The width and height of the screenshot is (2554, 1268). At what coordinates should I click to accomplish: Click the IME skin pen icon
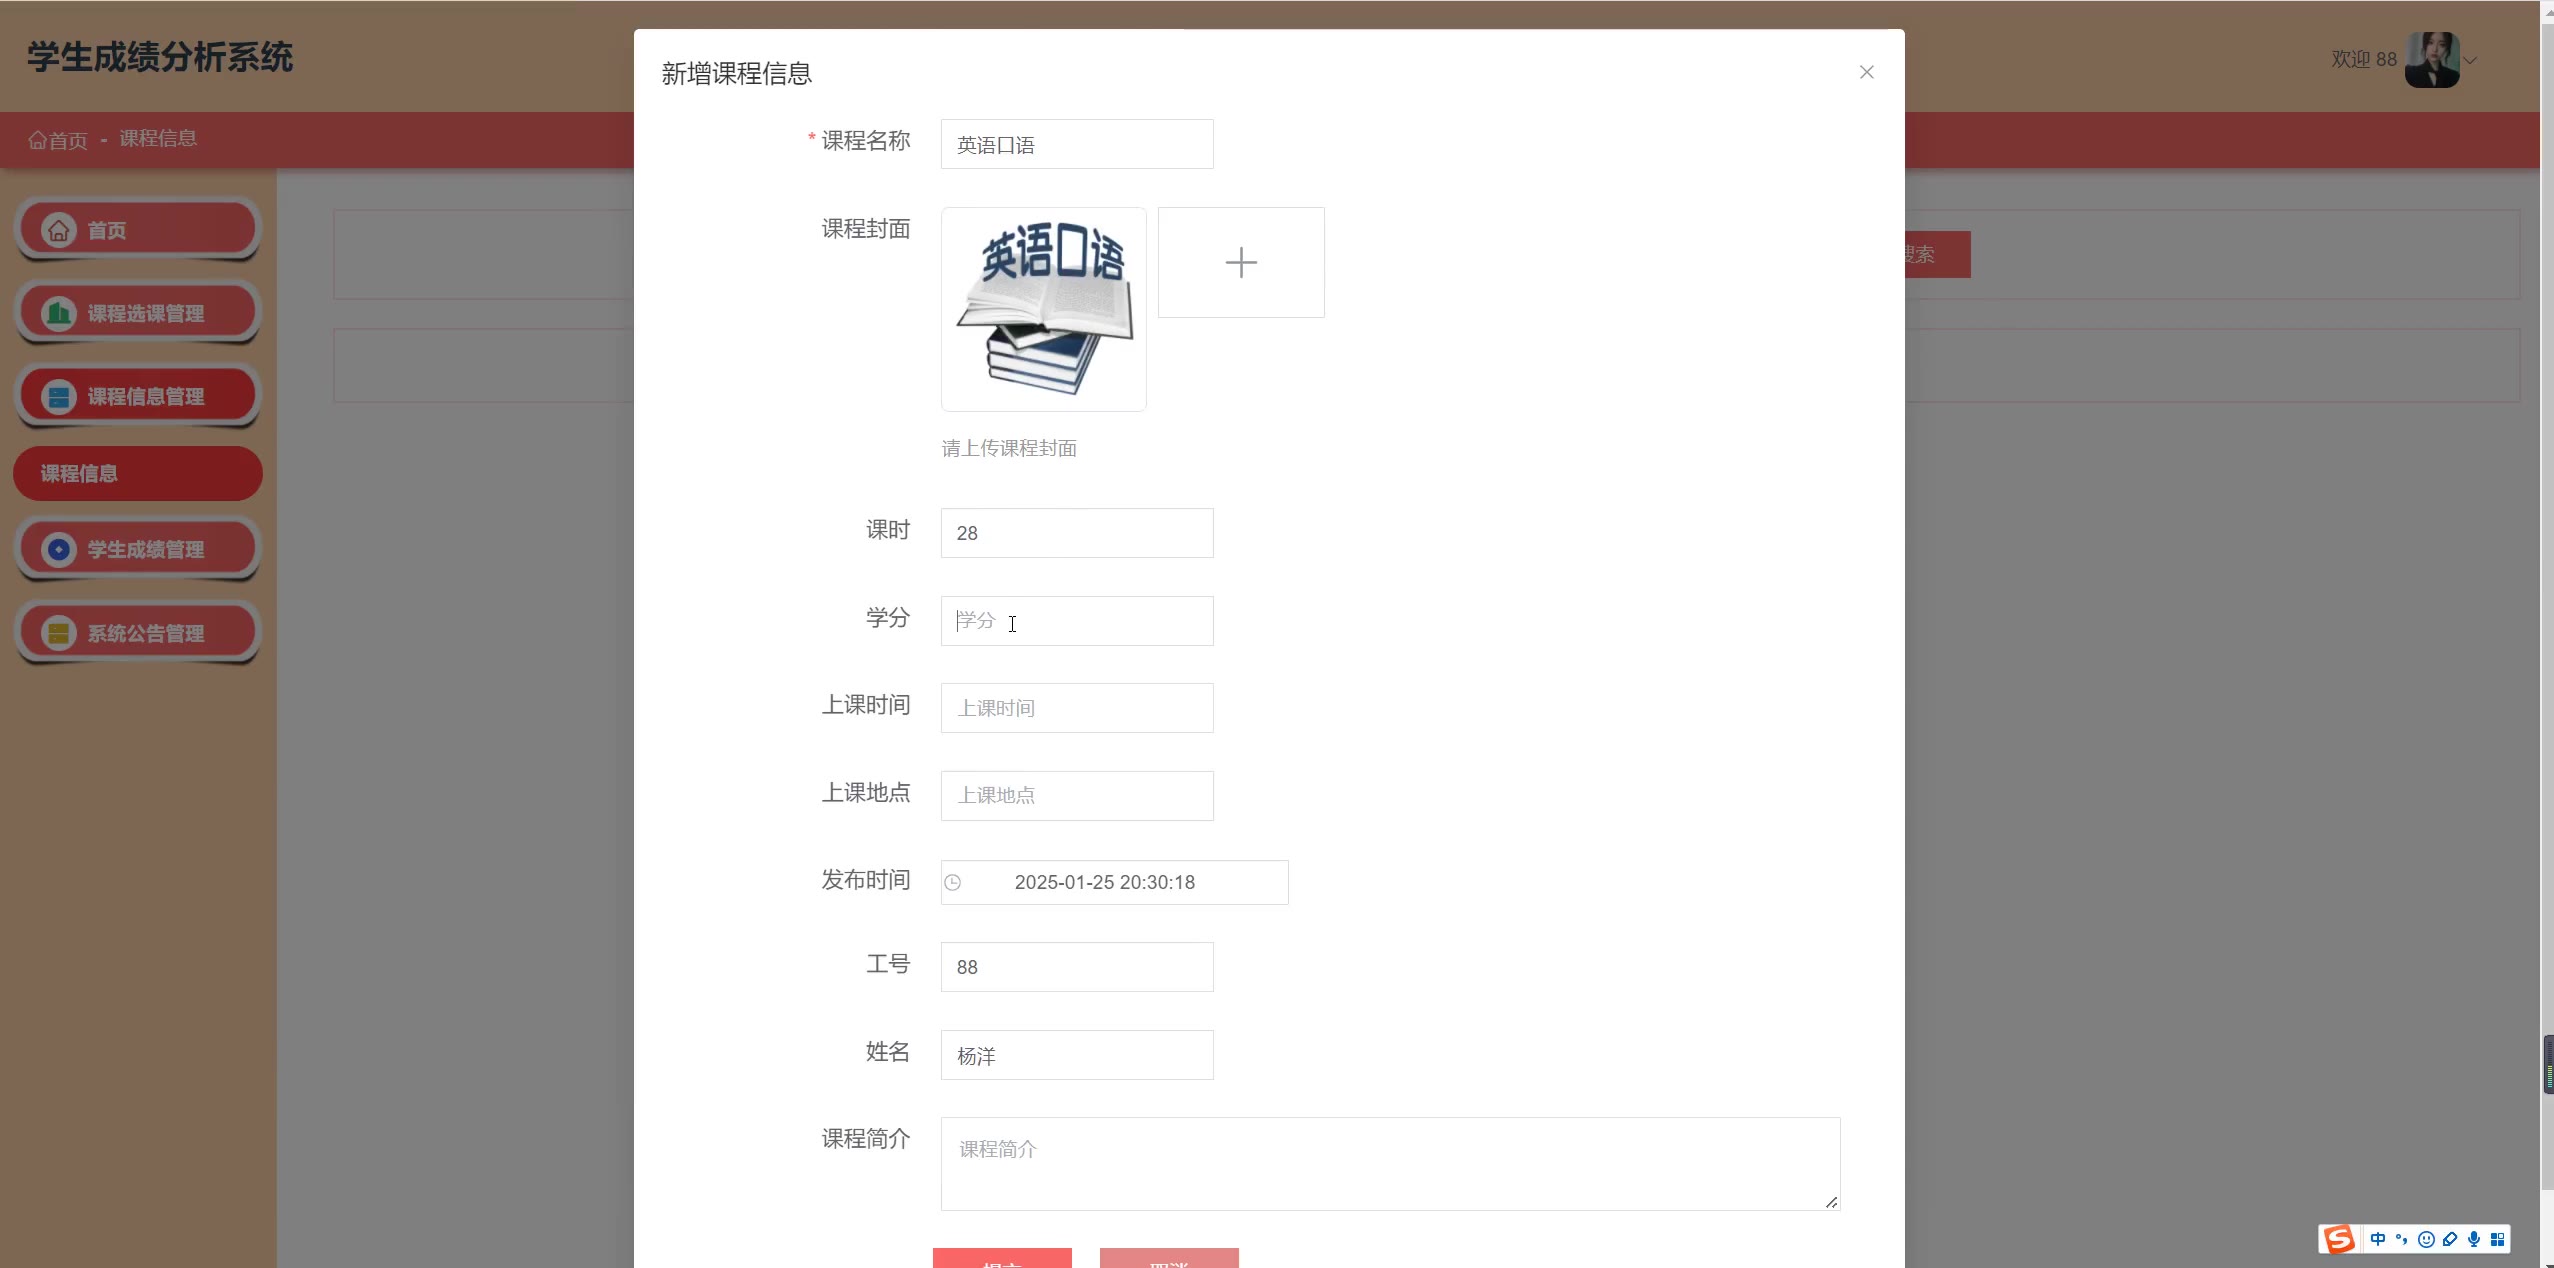point(2450,1240)
